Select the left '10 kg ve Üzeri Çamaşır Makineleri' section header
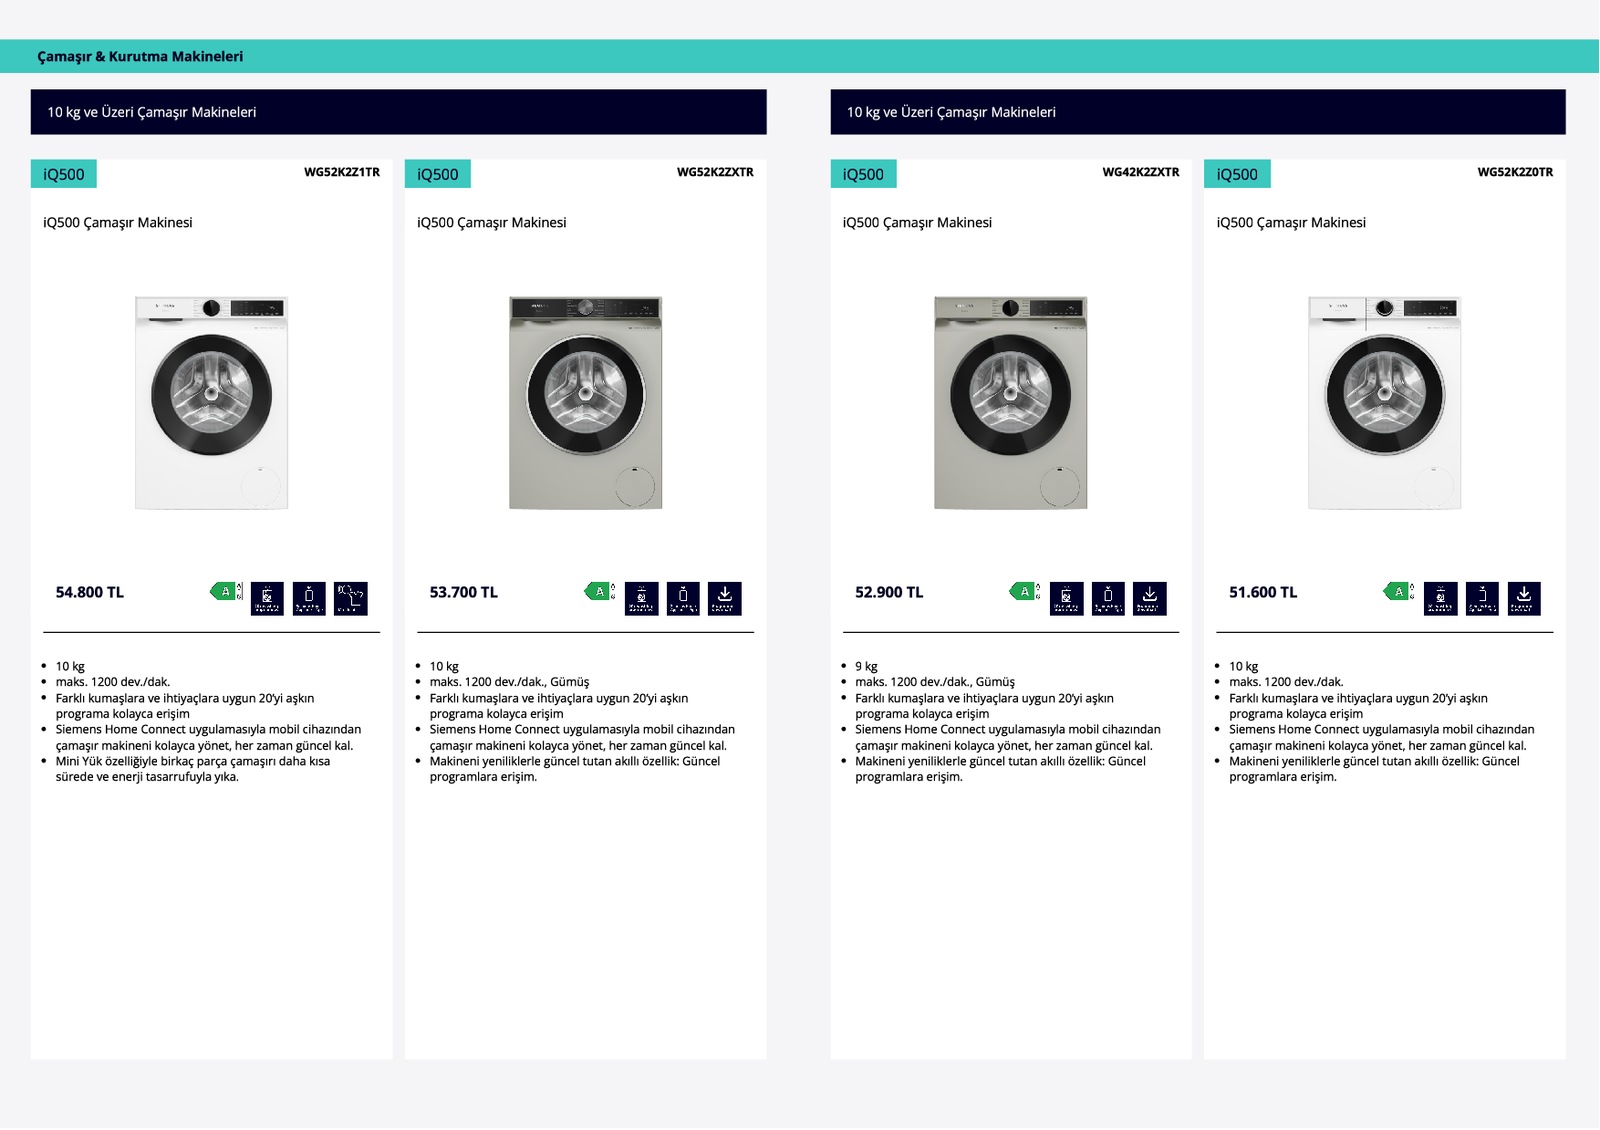The height and width of the screenshot is (1130, 1600). point(399,112)
